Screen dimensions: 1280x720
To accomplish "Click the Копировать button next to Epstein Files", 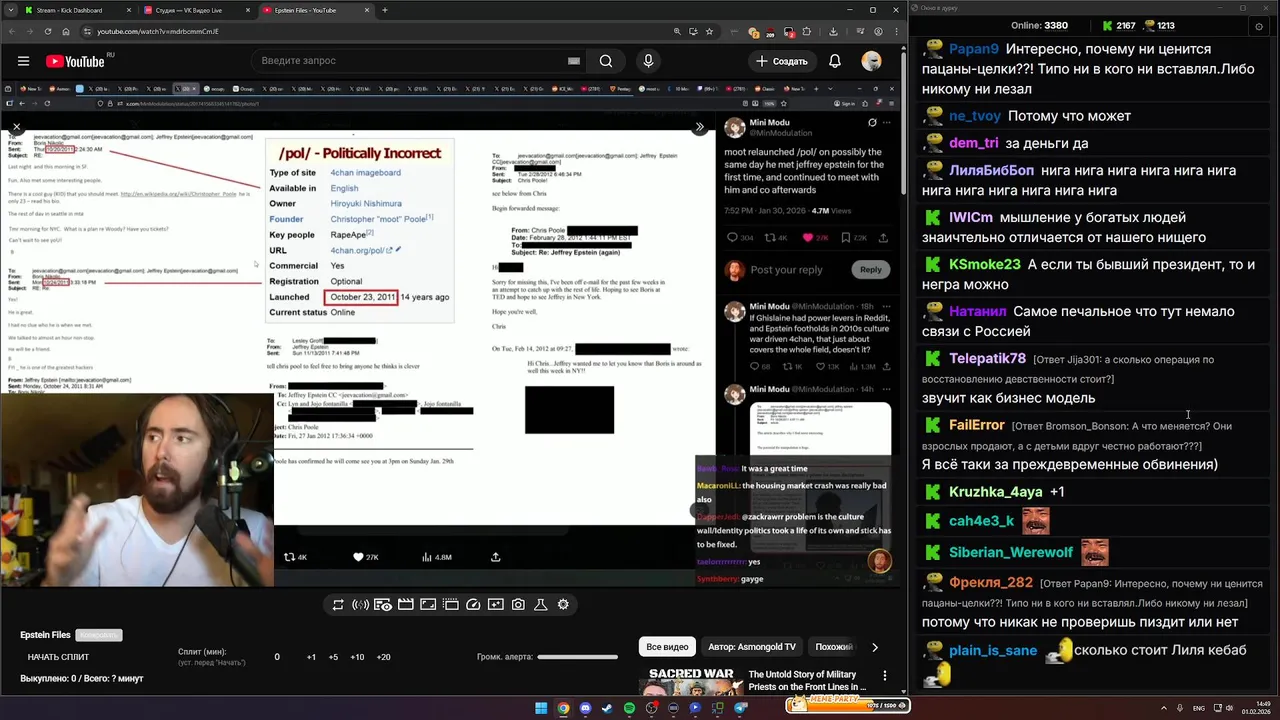I will coord(99,635).
